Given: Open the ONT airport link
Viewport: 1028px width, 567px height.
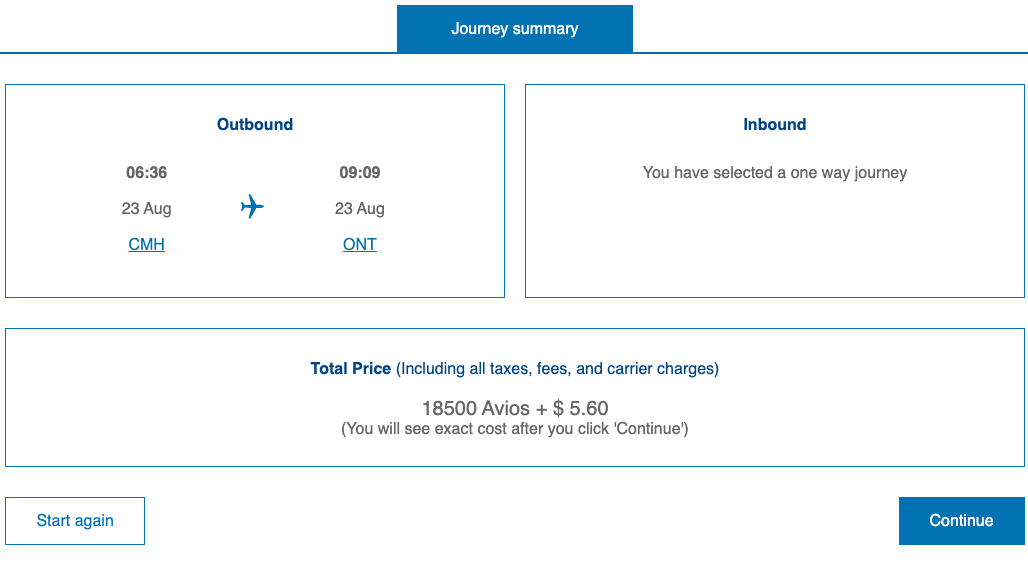Looking at the screenshot, I should click(x=359, y=244).
